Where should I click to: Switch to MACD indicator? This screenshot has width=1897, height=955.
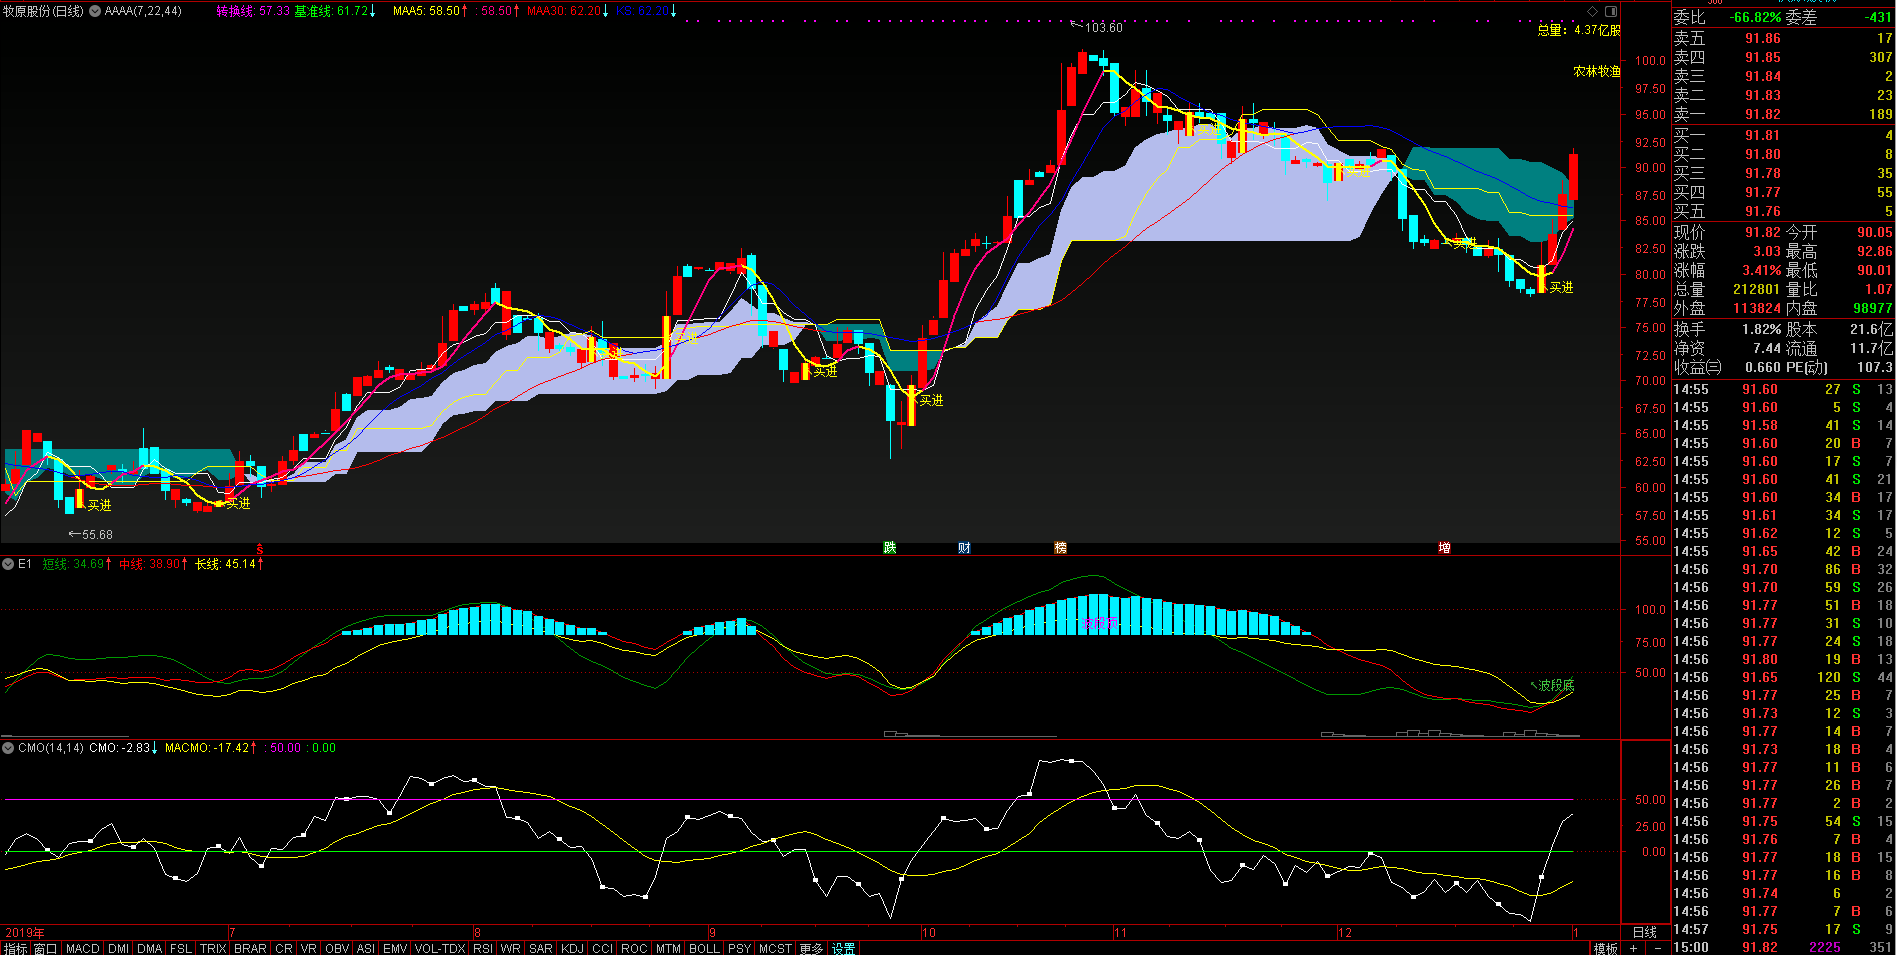coord(83,948)
